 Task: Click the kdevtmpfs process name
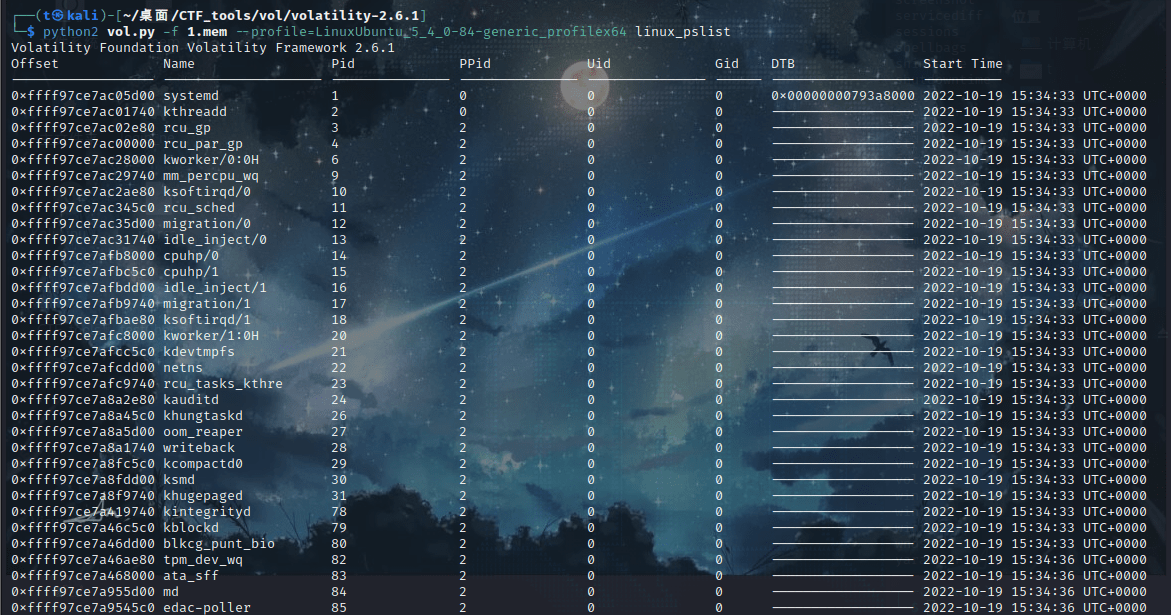[x=199, y=352]
